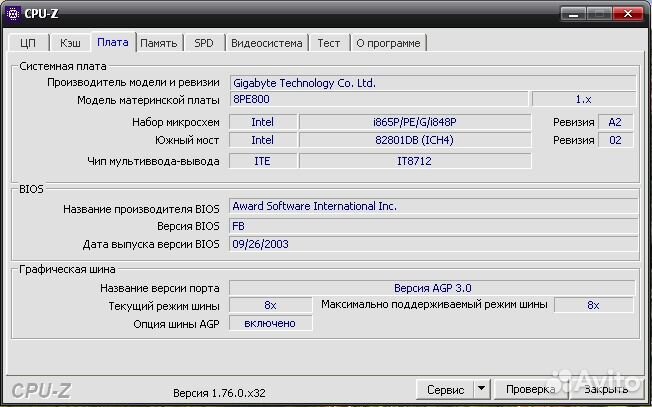The width and height of the screenshot is (652, 407).
Task: Click the Чип мультиввода-вывода label
Action: 153,161
